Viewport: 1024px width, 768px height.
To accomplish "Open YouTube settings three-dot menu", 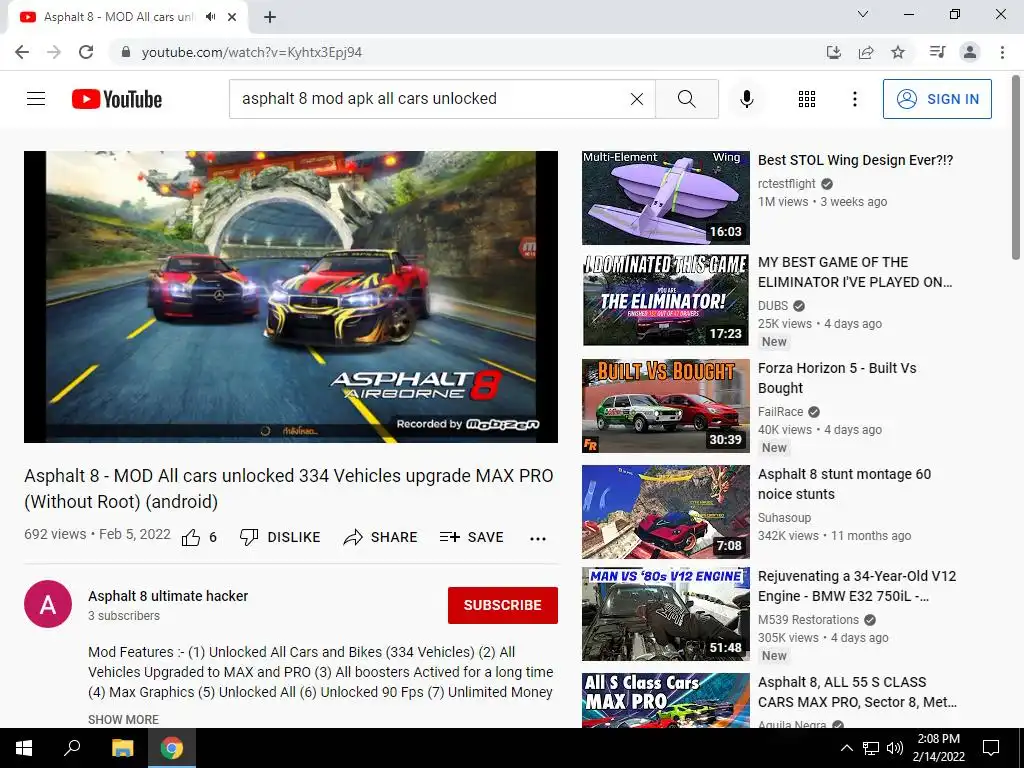I will pos(854,99).
